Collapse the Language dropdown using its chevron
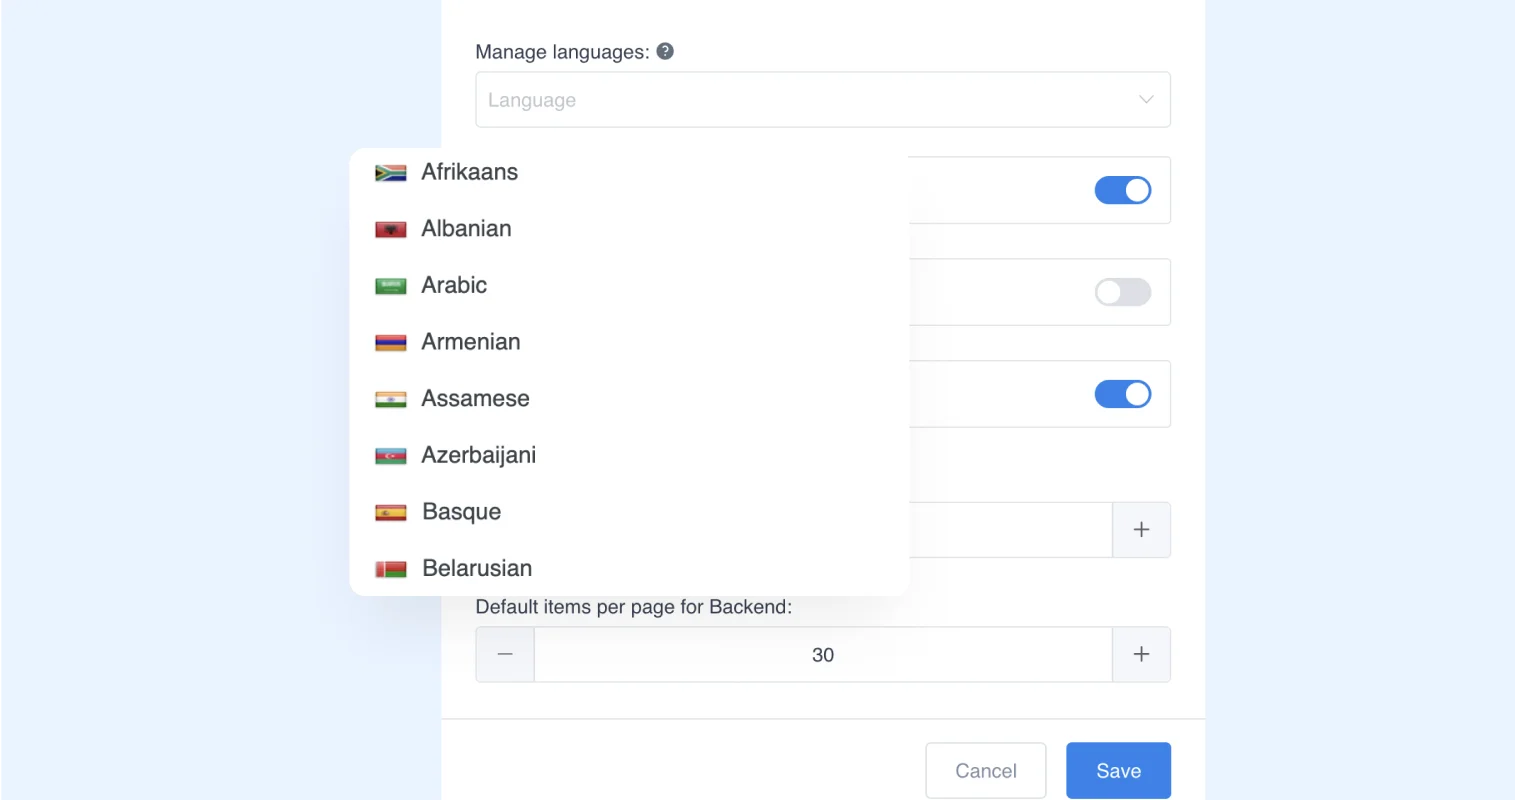This screenshot has width=1515, height=800. tap(1146, 99)
